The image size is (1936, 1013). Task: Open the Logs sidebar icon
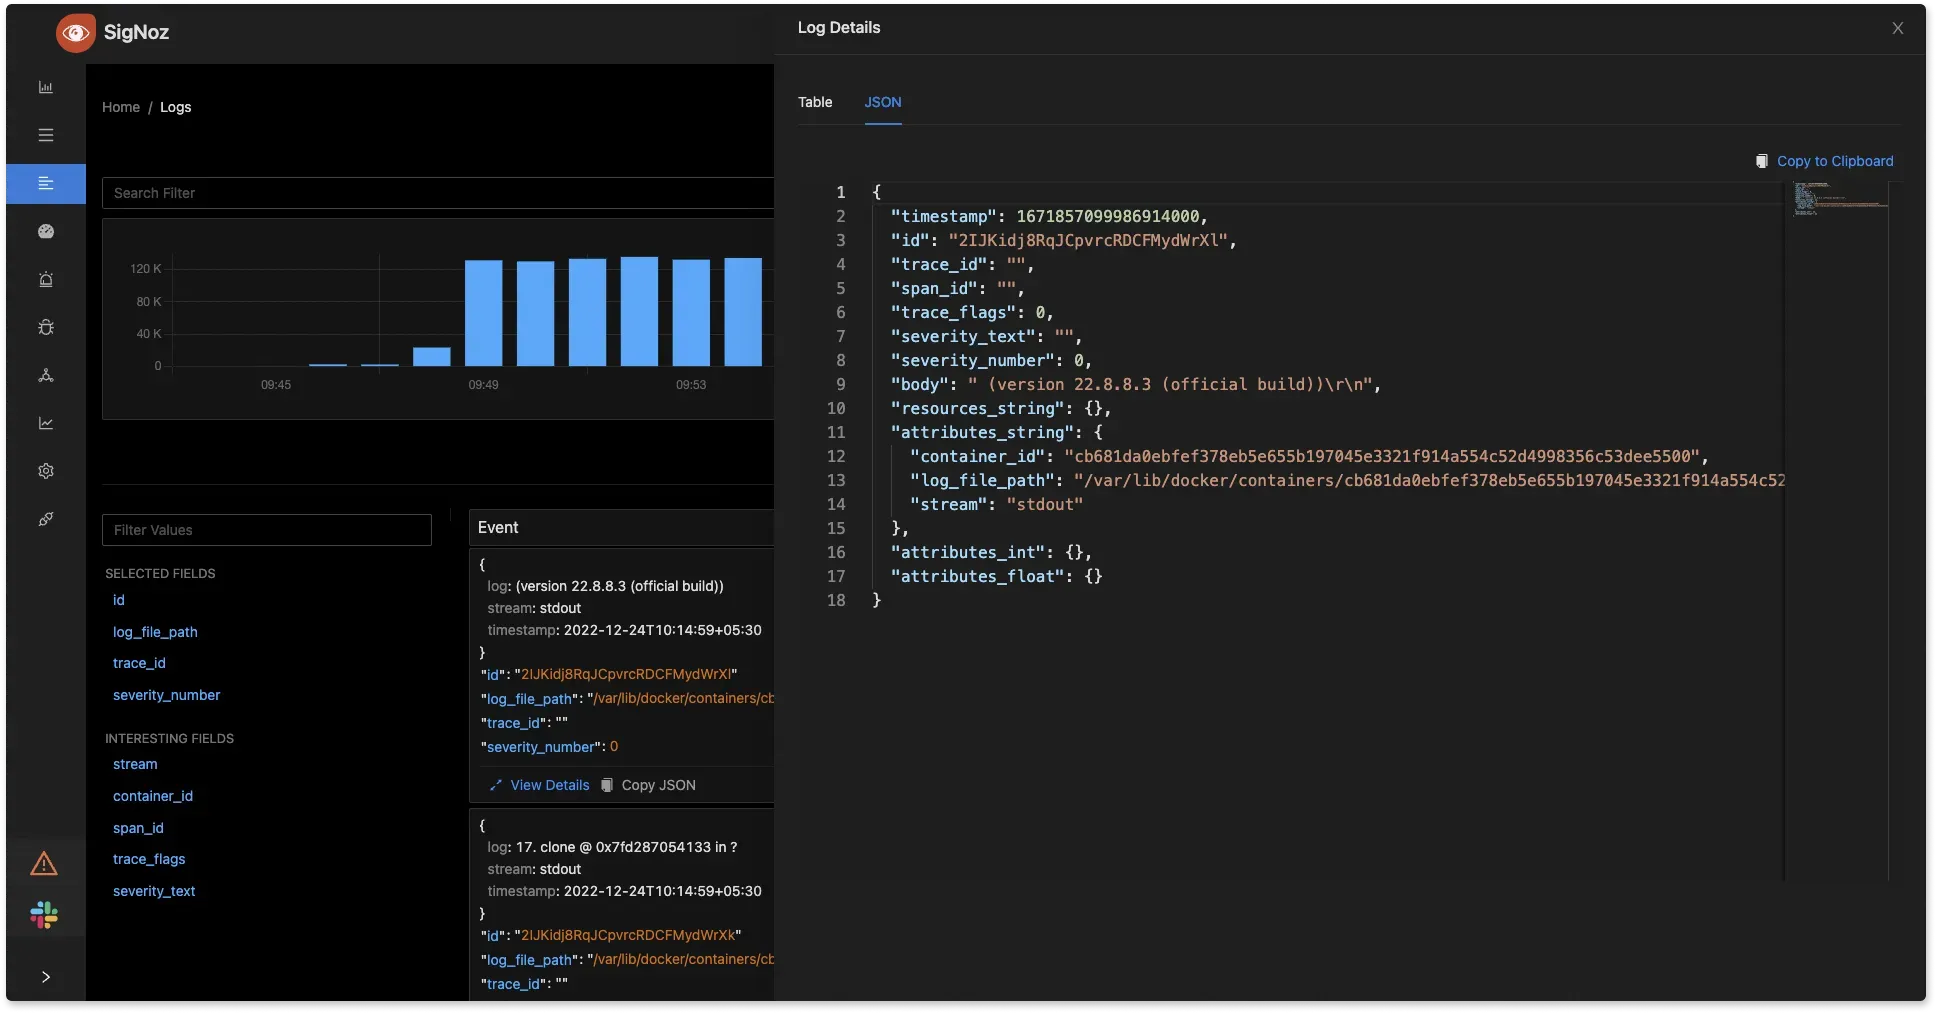tap(46, 183)
